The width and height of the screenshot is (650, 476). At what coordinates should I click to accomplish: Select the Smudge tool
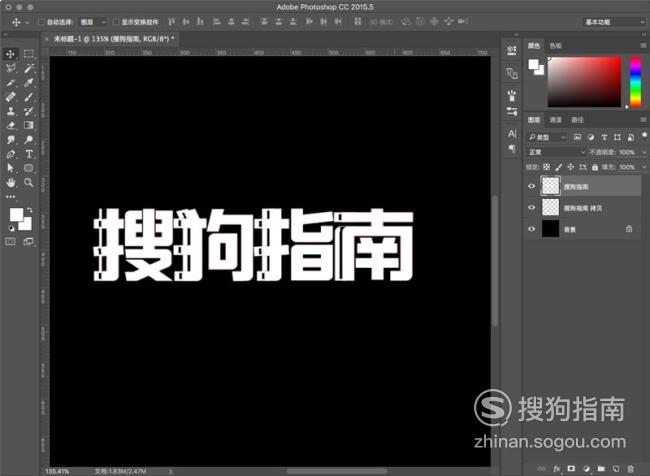tap(10, 140)
